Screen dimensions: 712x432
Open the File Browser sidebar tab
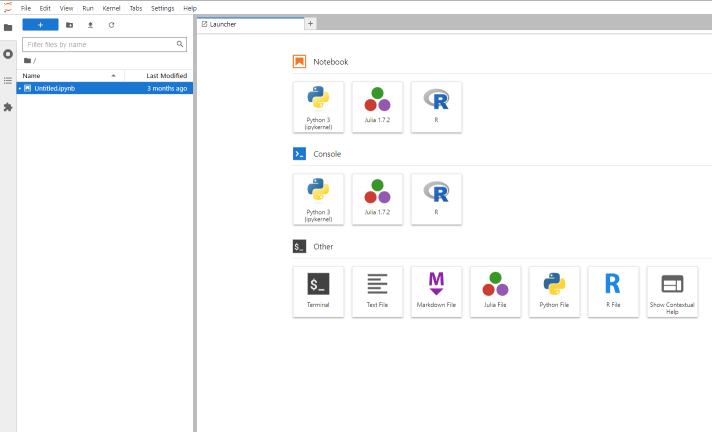click(8, 28)
